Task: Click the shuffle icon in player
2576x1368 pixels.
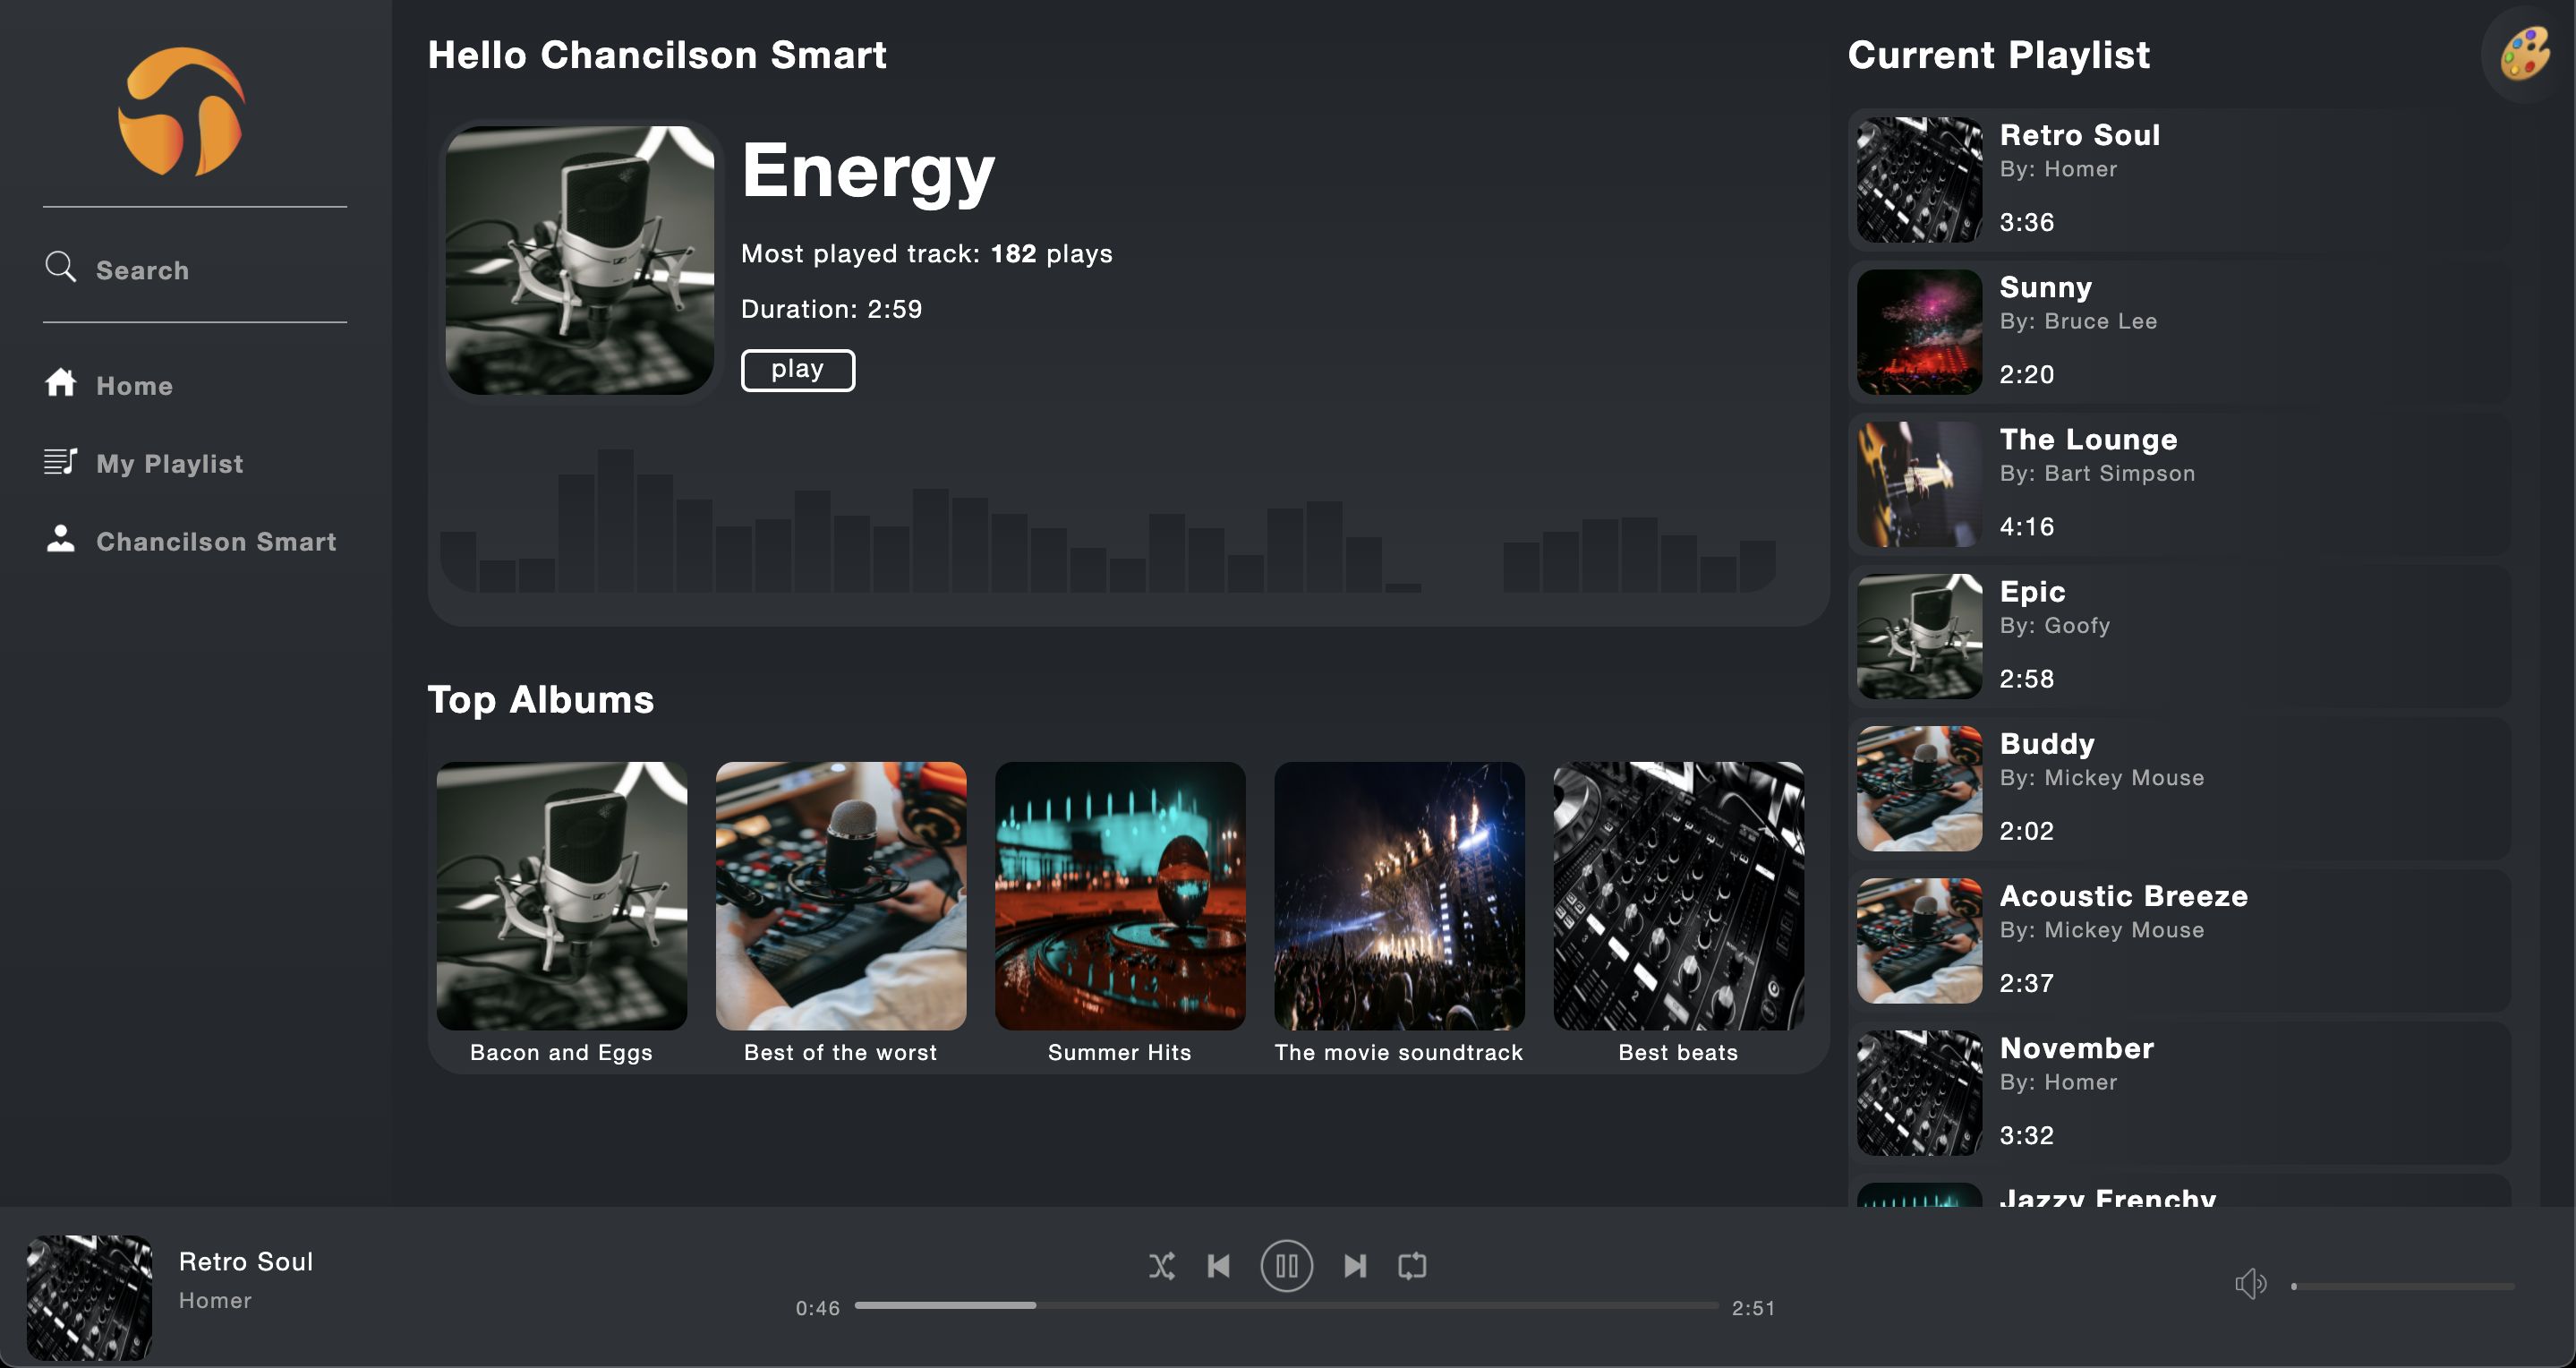Action: click(x=1161, y=1266)
